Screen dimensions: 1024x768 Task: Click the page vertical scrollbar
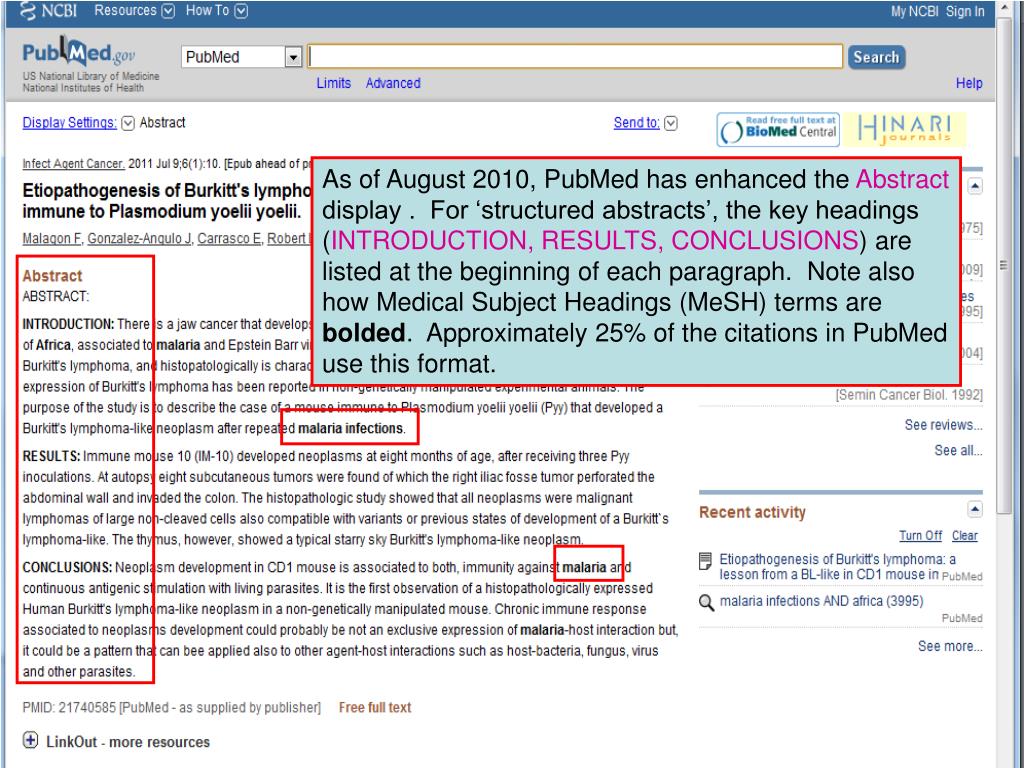click(x=1004, y=268)
